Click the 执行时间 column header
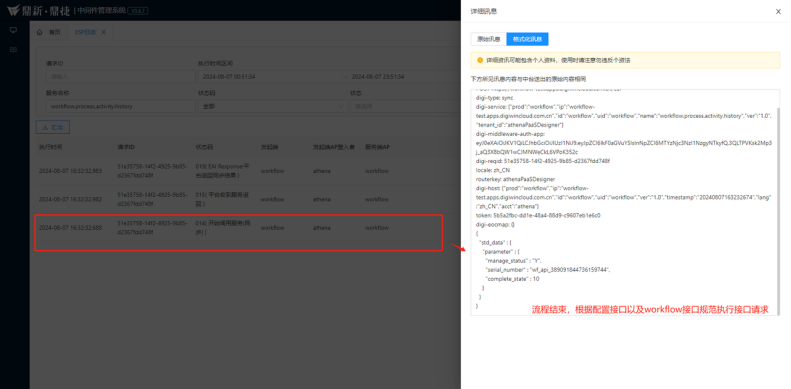Viewport: 791px width, 389px height. pos(50,147)
